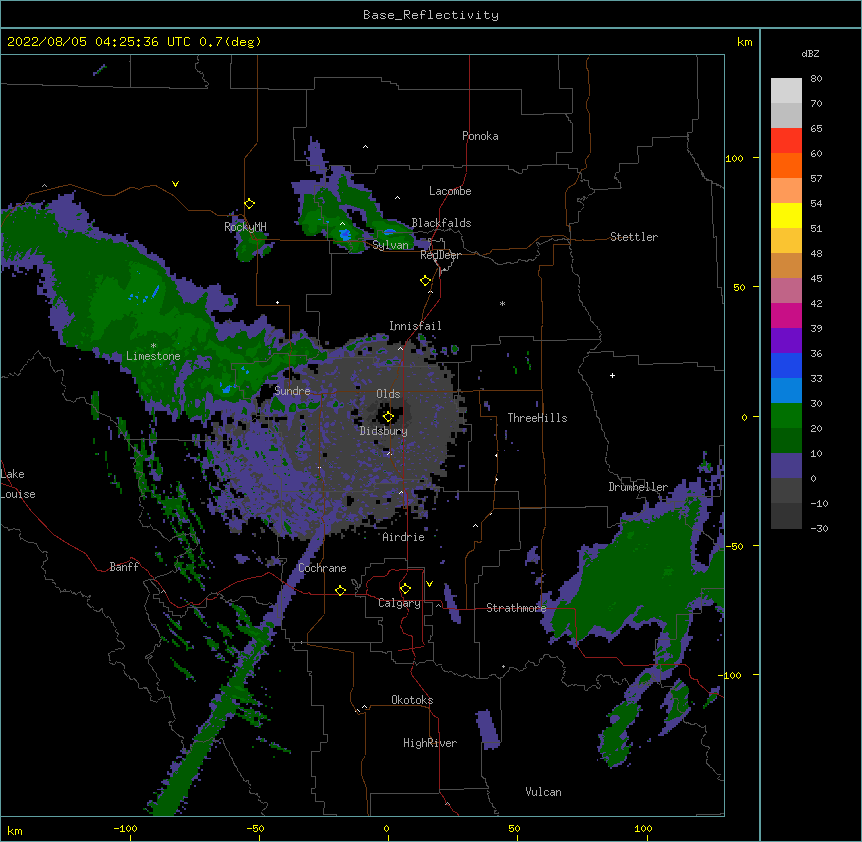The height and width of the screenshot is (842, 862).
Task: Click the white asterisk marker east of Innisfail
Action: 502,304
